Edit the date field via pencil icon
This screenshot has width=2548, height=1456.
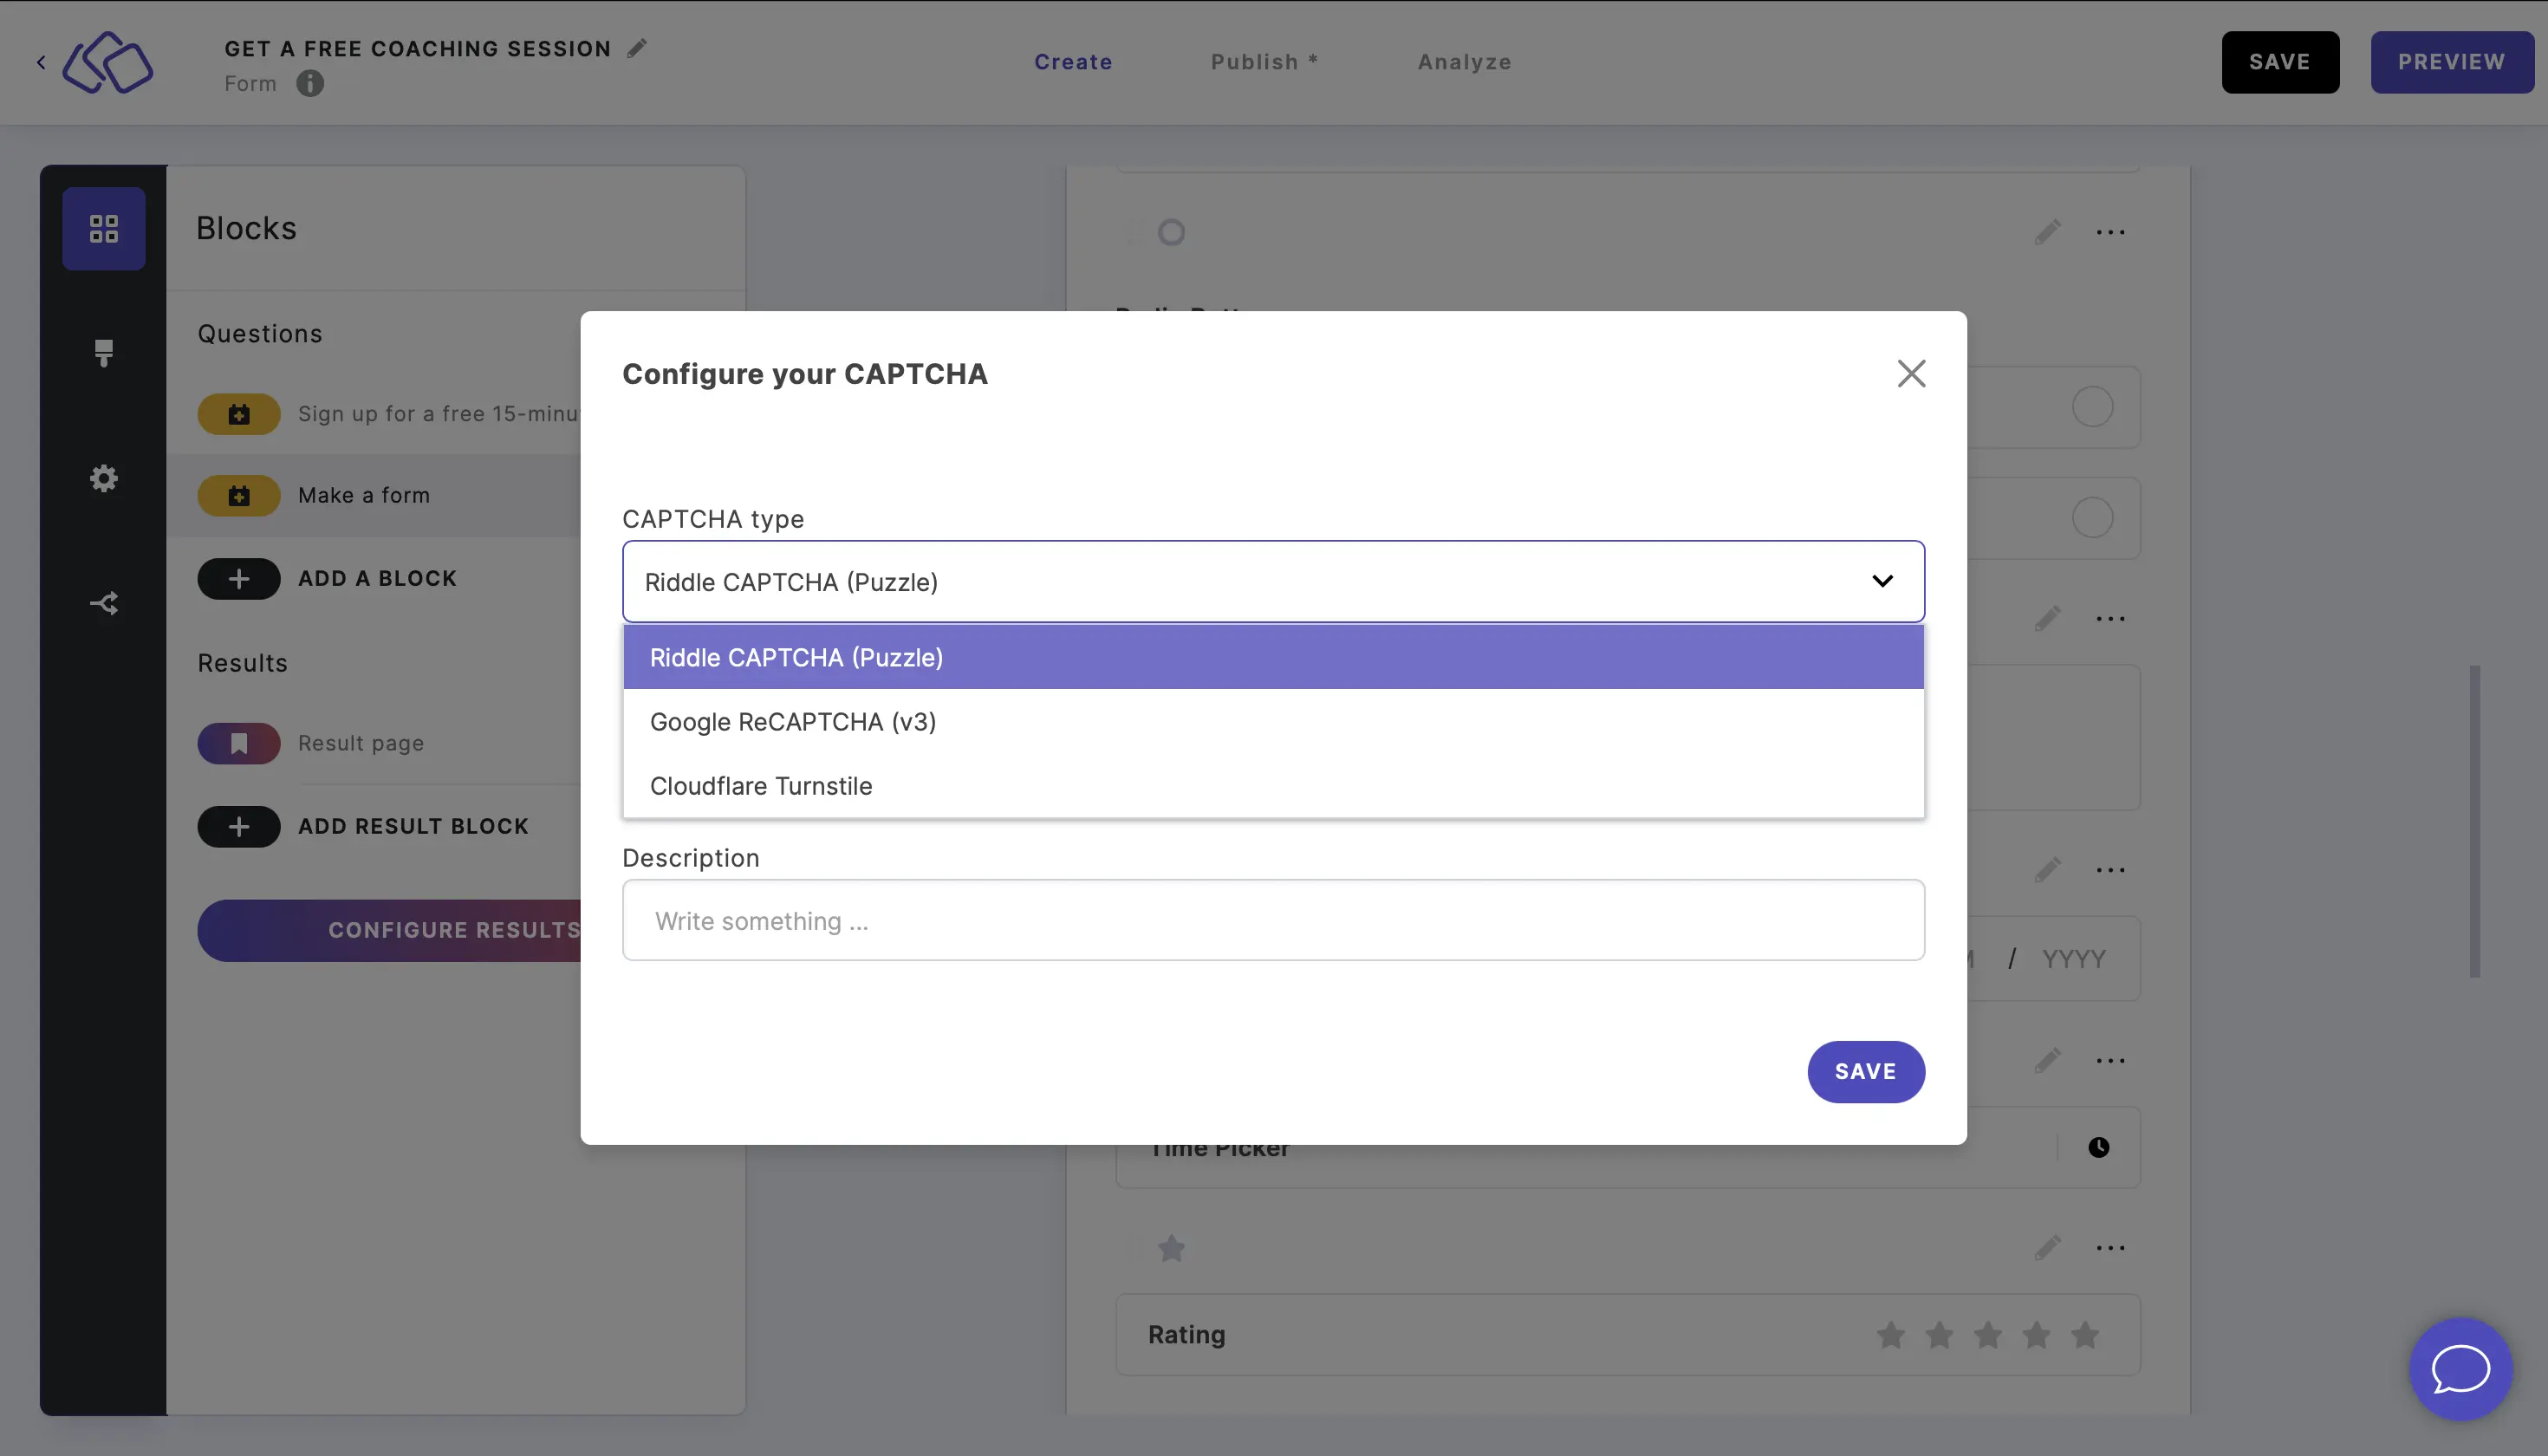[2047, 869]
